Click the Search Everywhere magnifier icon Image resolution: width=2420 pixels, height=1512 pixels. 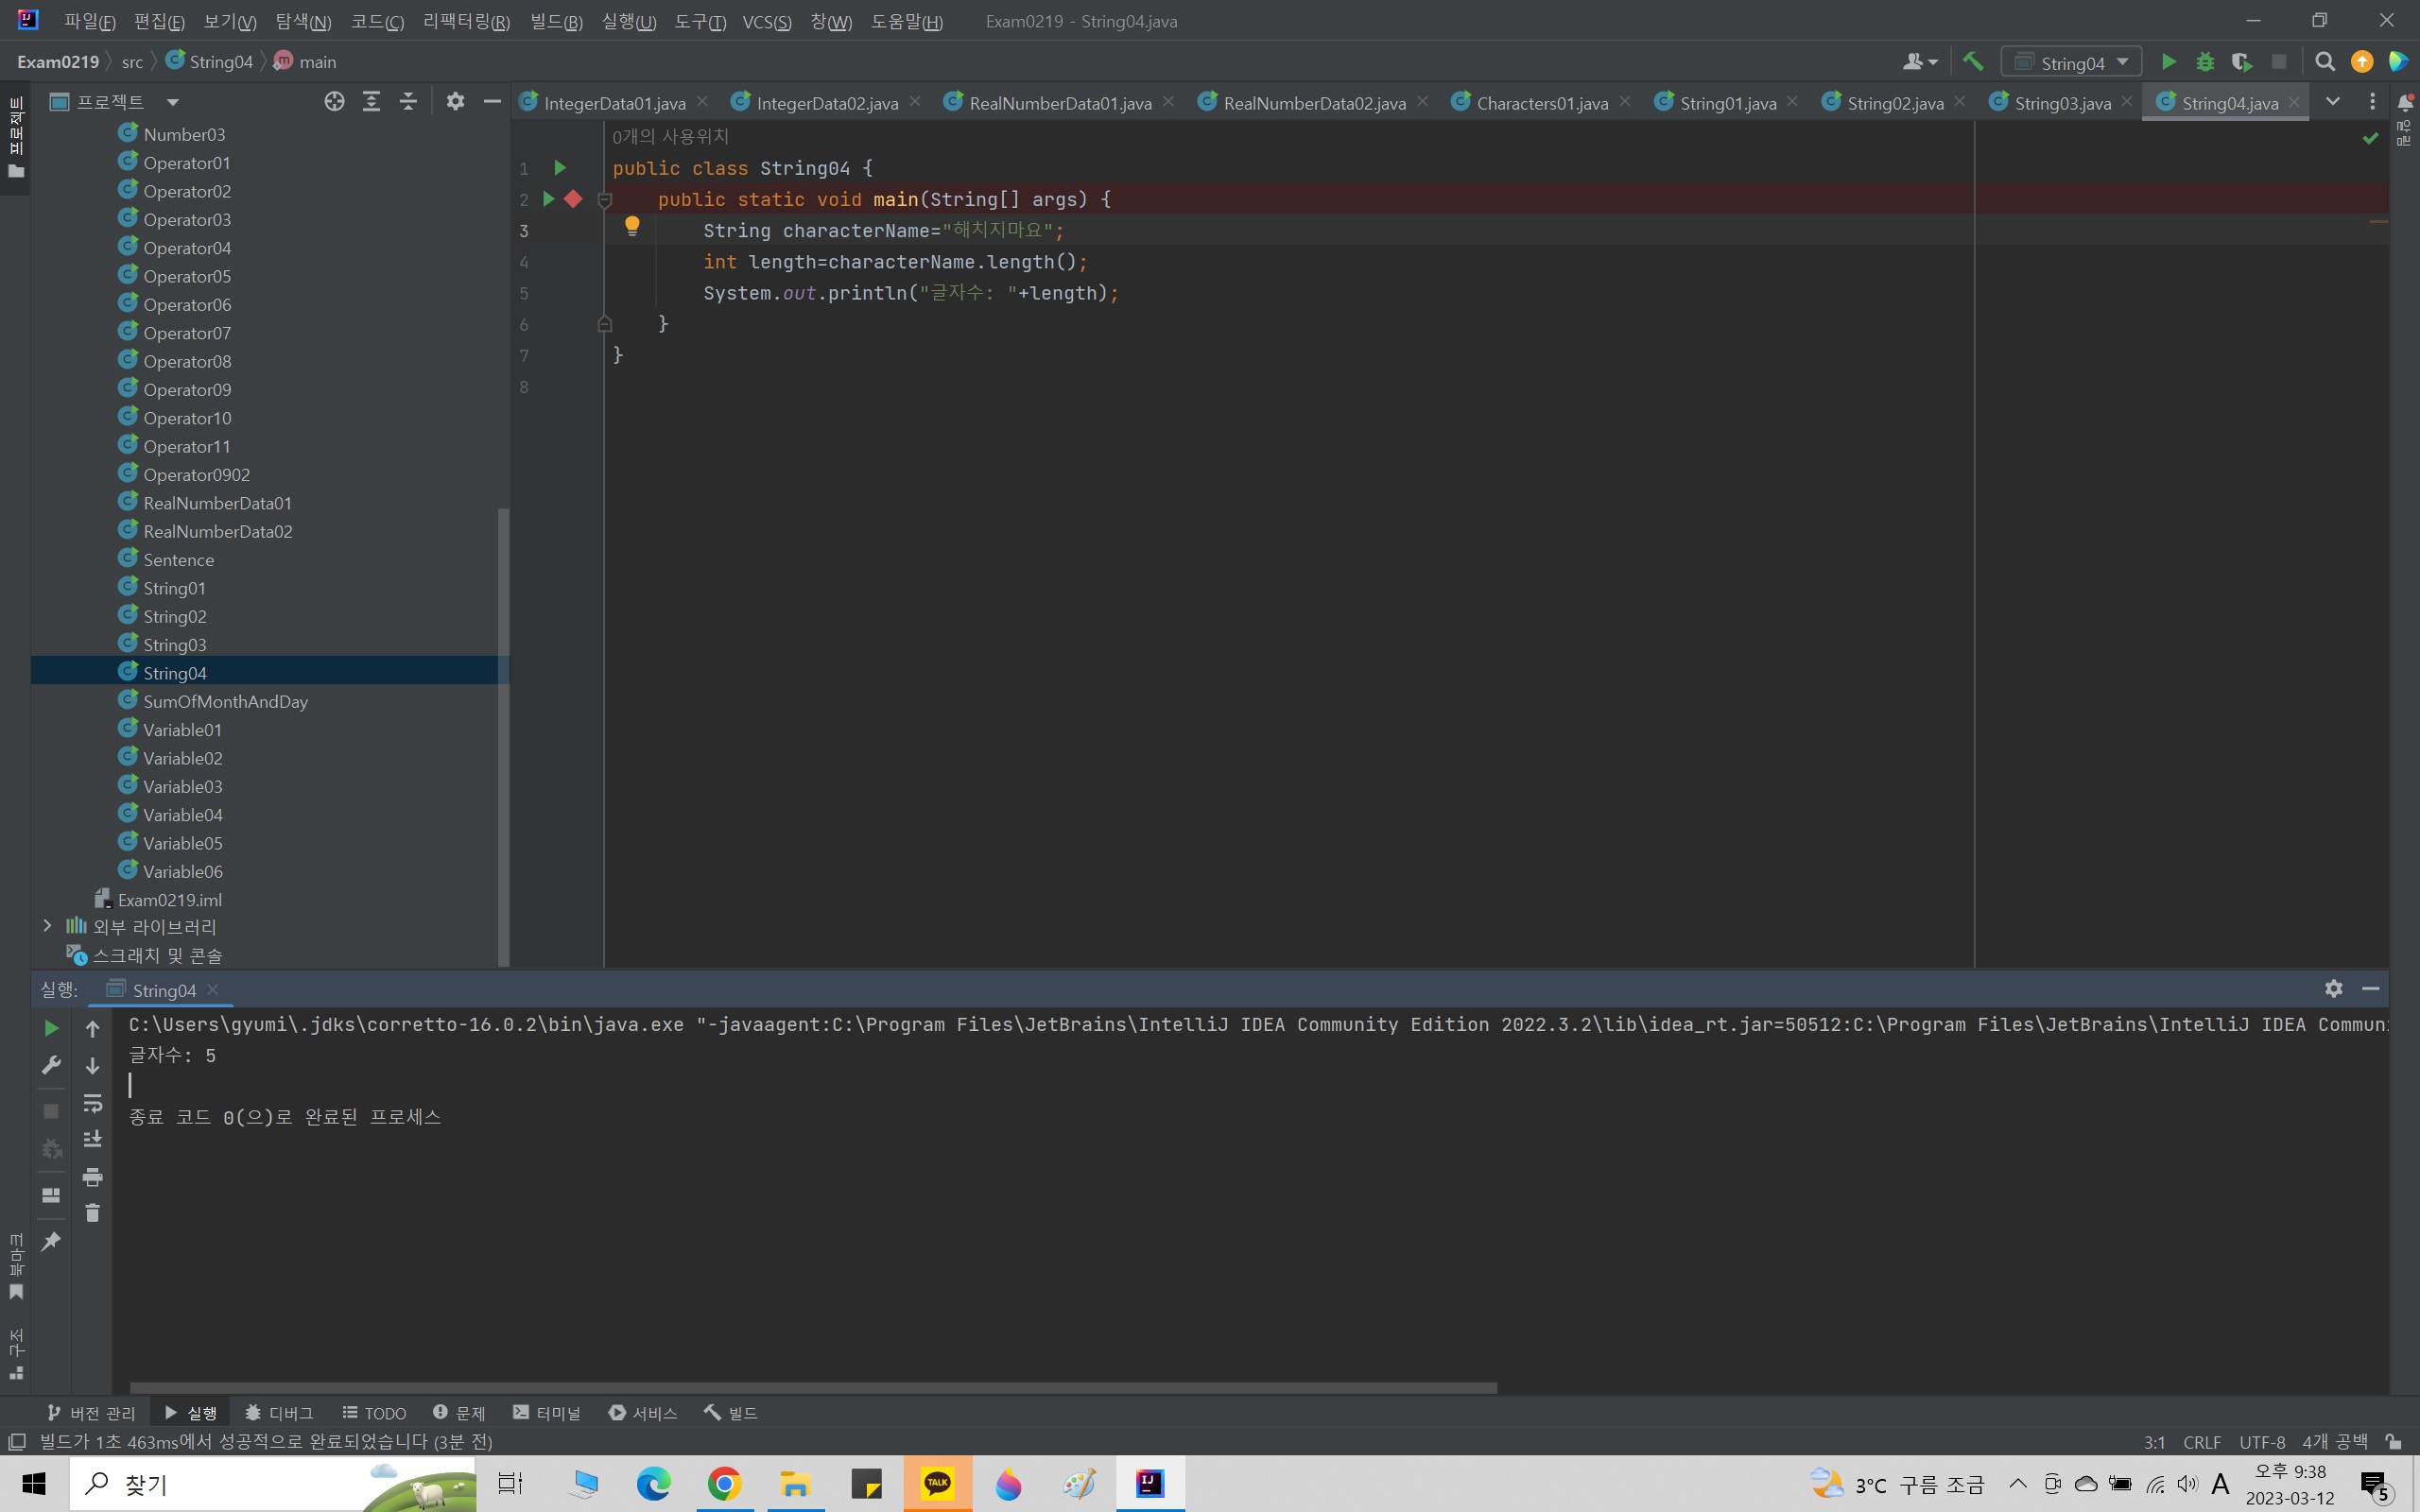[x=2325, y=62]
